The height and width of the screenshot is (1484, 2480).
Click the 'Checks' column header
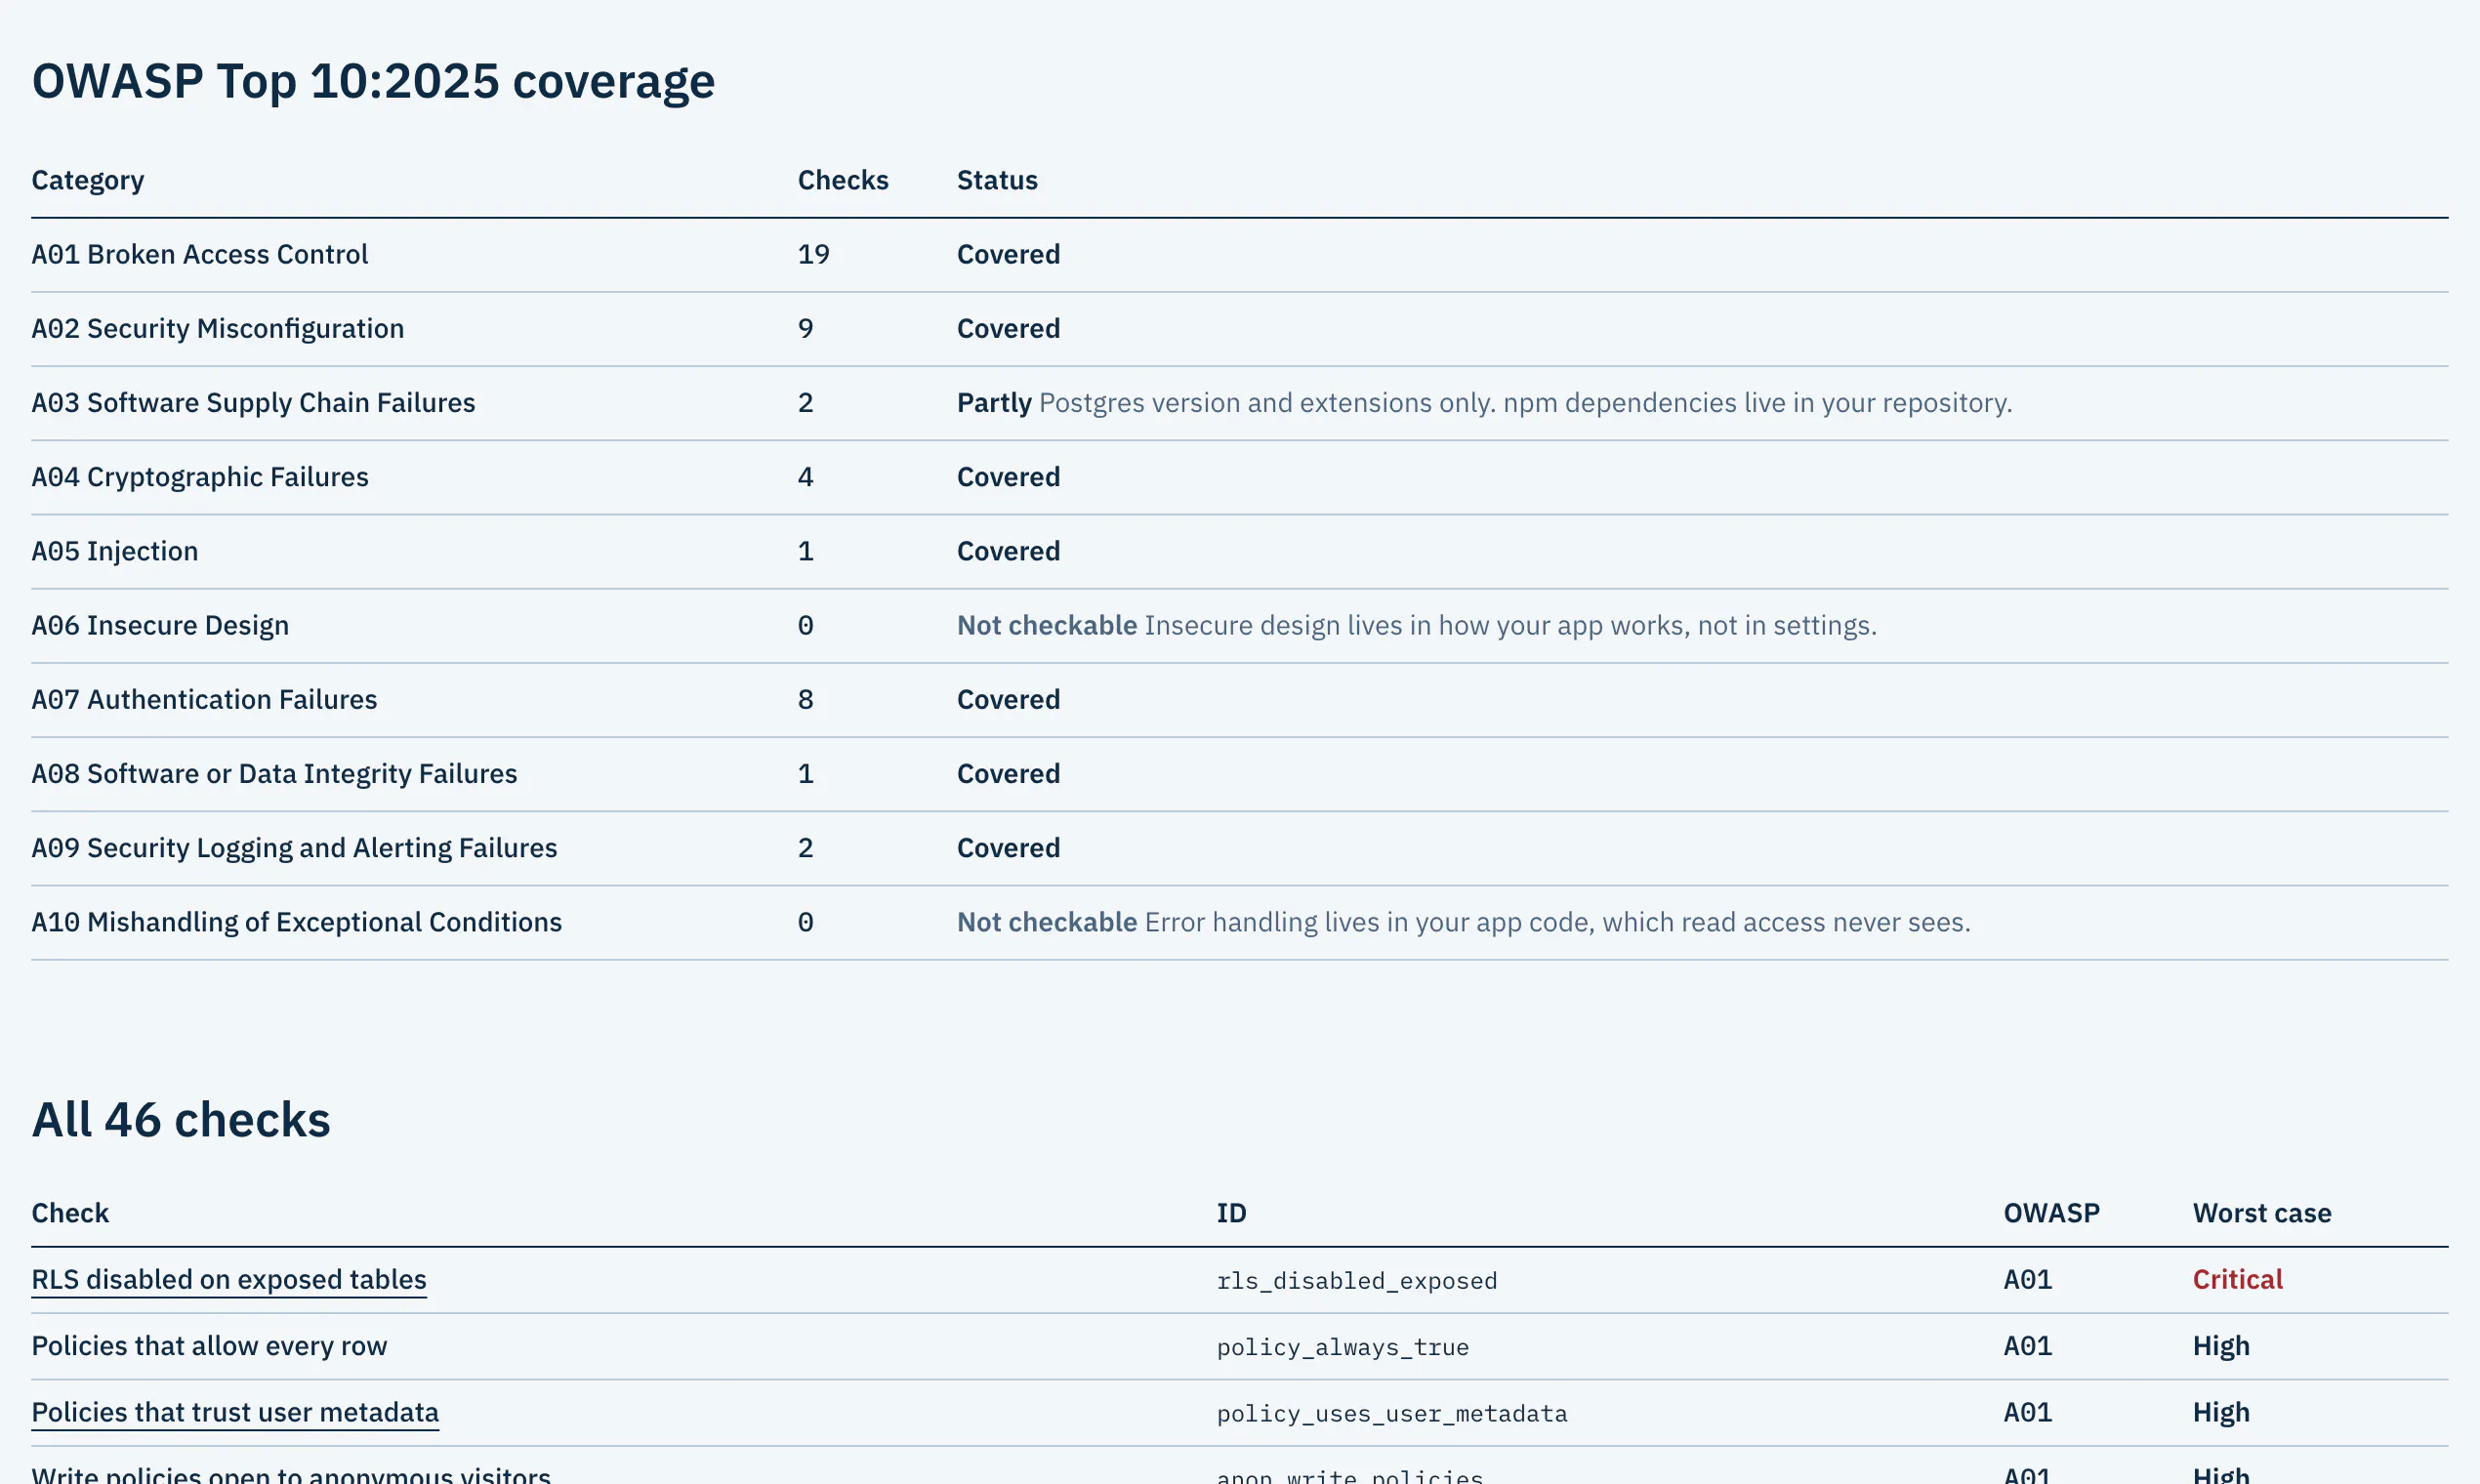tap(843, 180)
